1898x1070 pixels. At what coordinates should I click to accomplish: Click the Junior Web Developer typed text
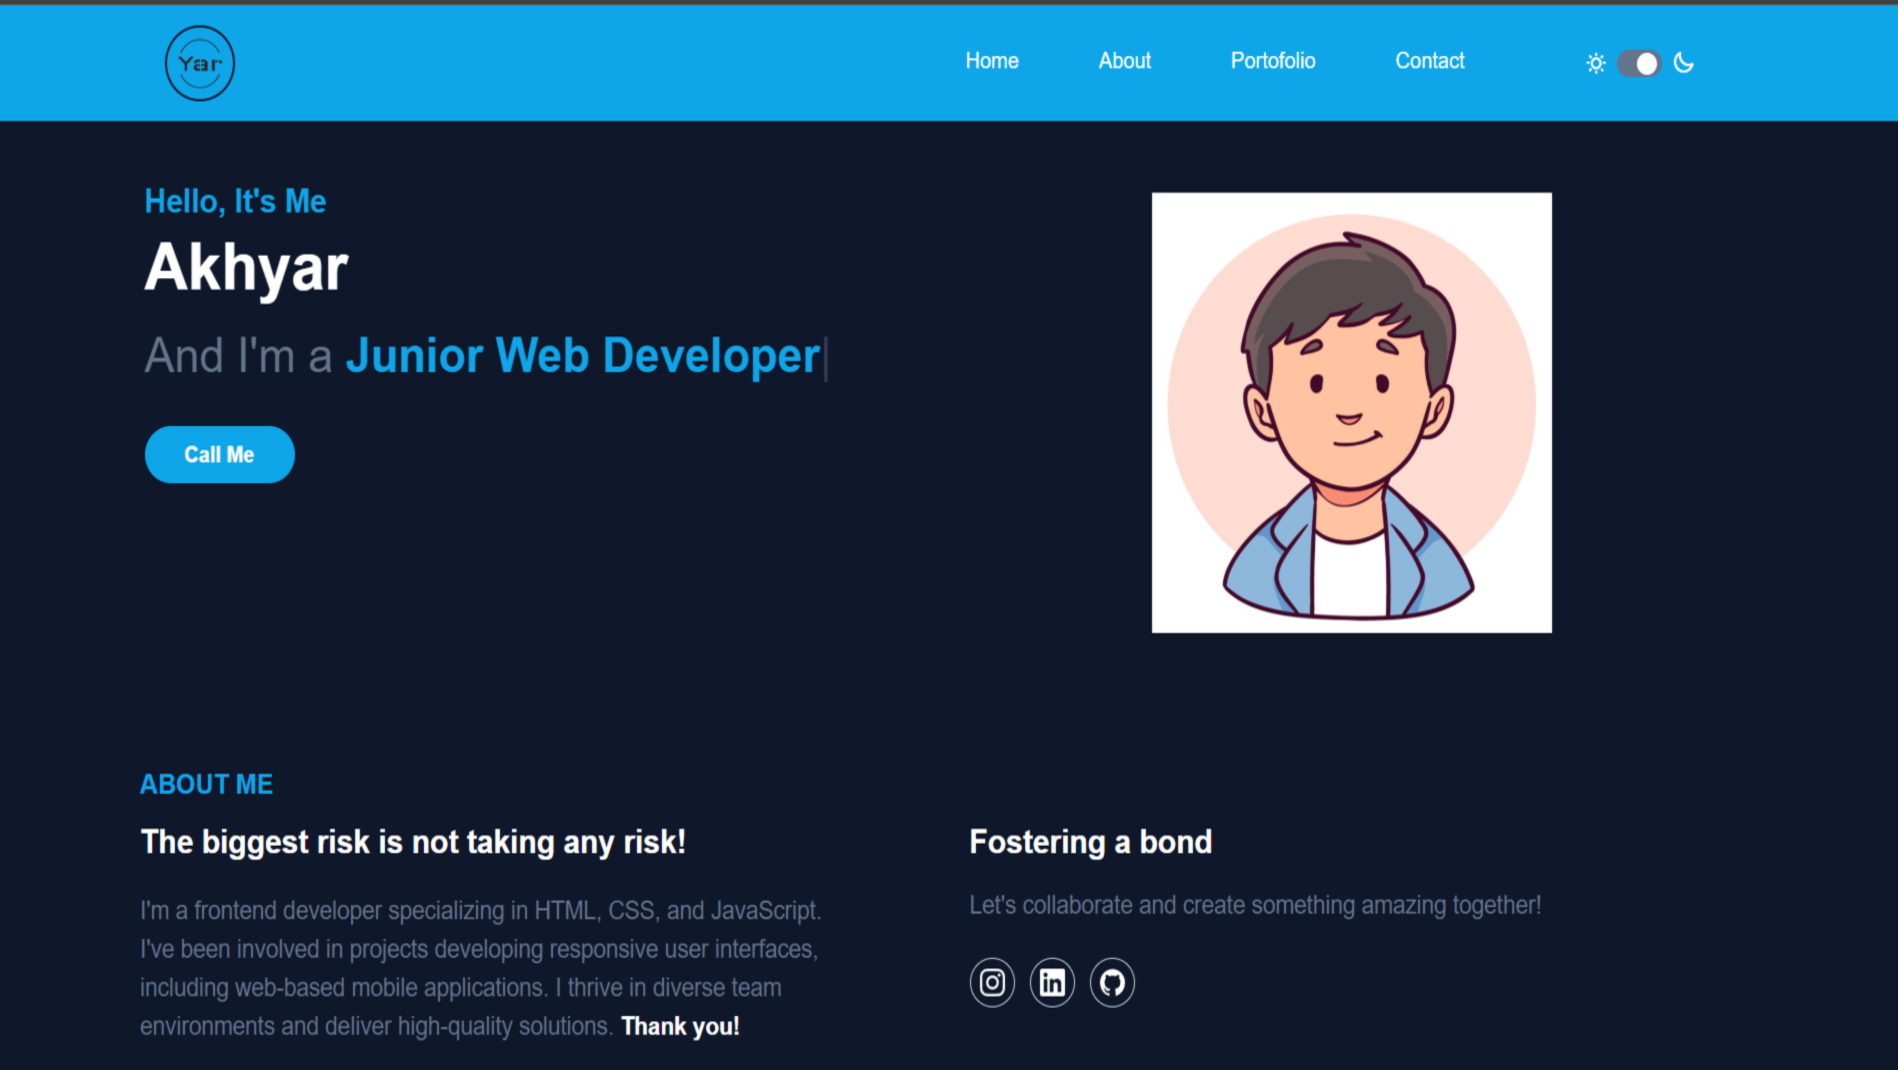[583, 356]
